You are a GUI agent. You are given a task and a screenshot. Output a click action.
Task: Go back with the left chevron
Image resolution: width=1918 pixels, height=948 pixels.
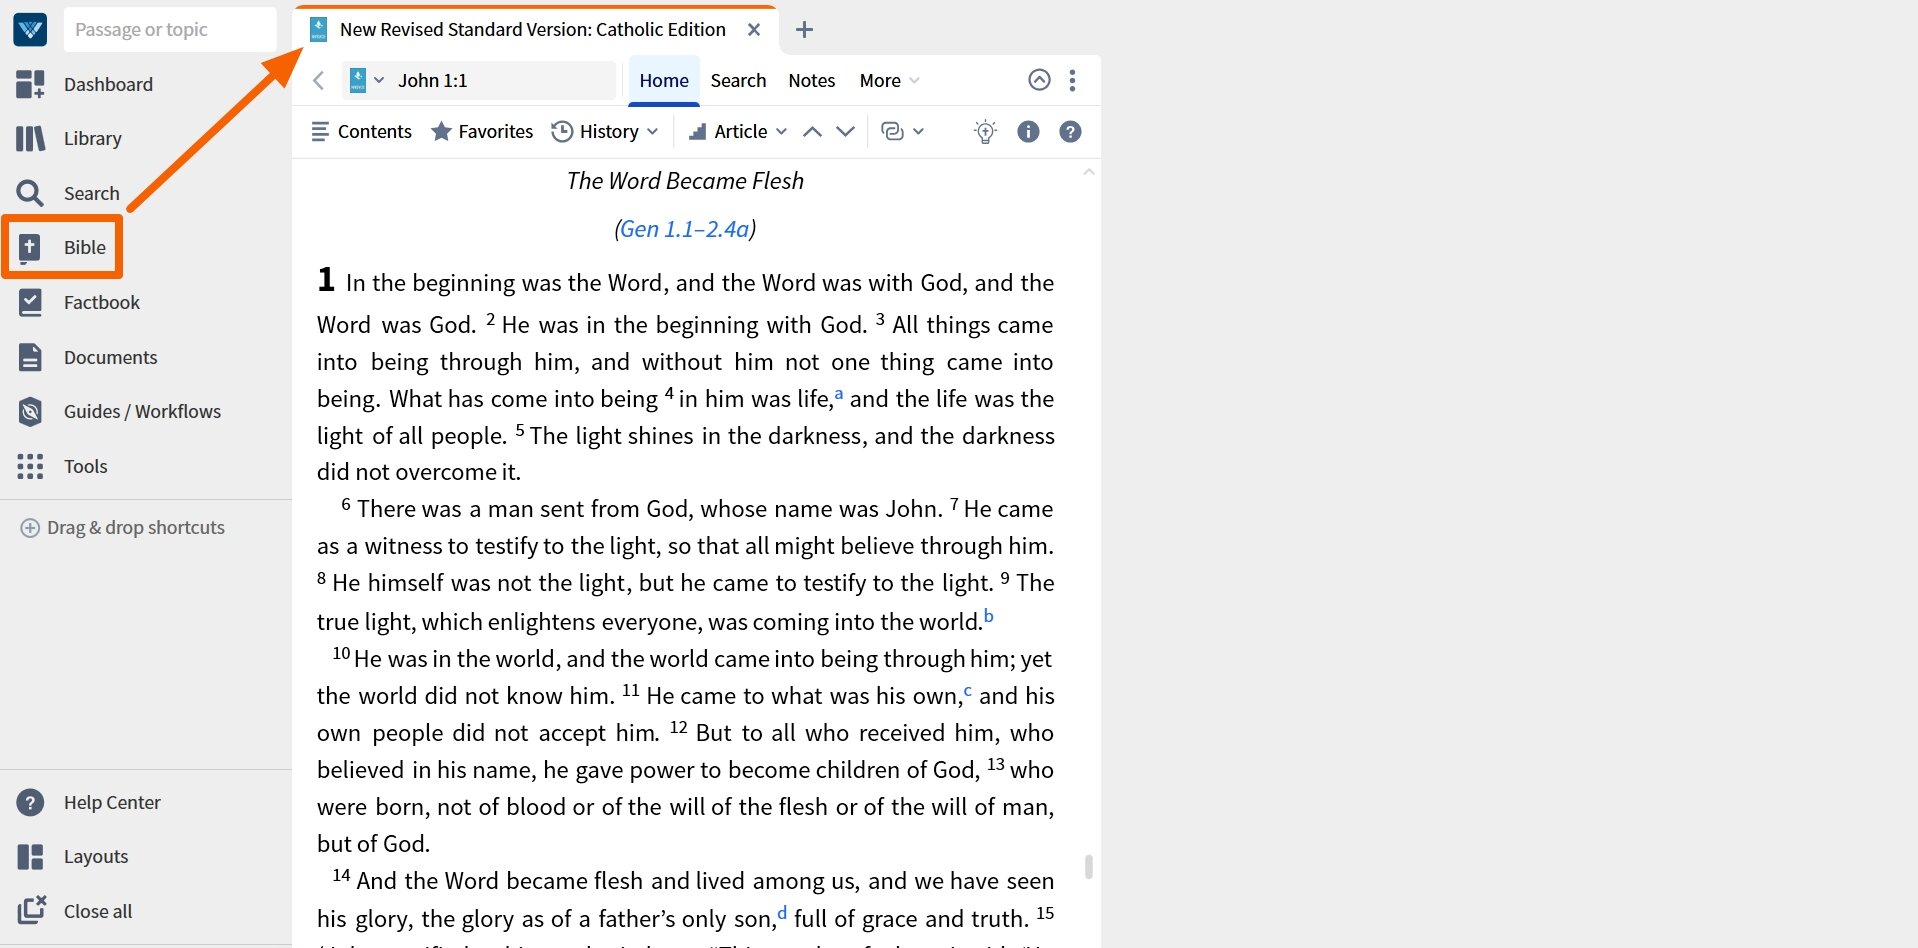click(x=318, y=80)
